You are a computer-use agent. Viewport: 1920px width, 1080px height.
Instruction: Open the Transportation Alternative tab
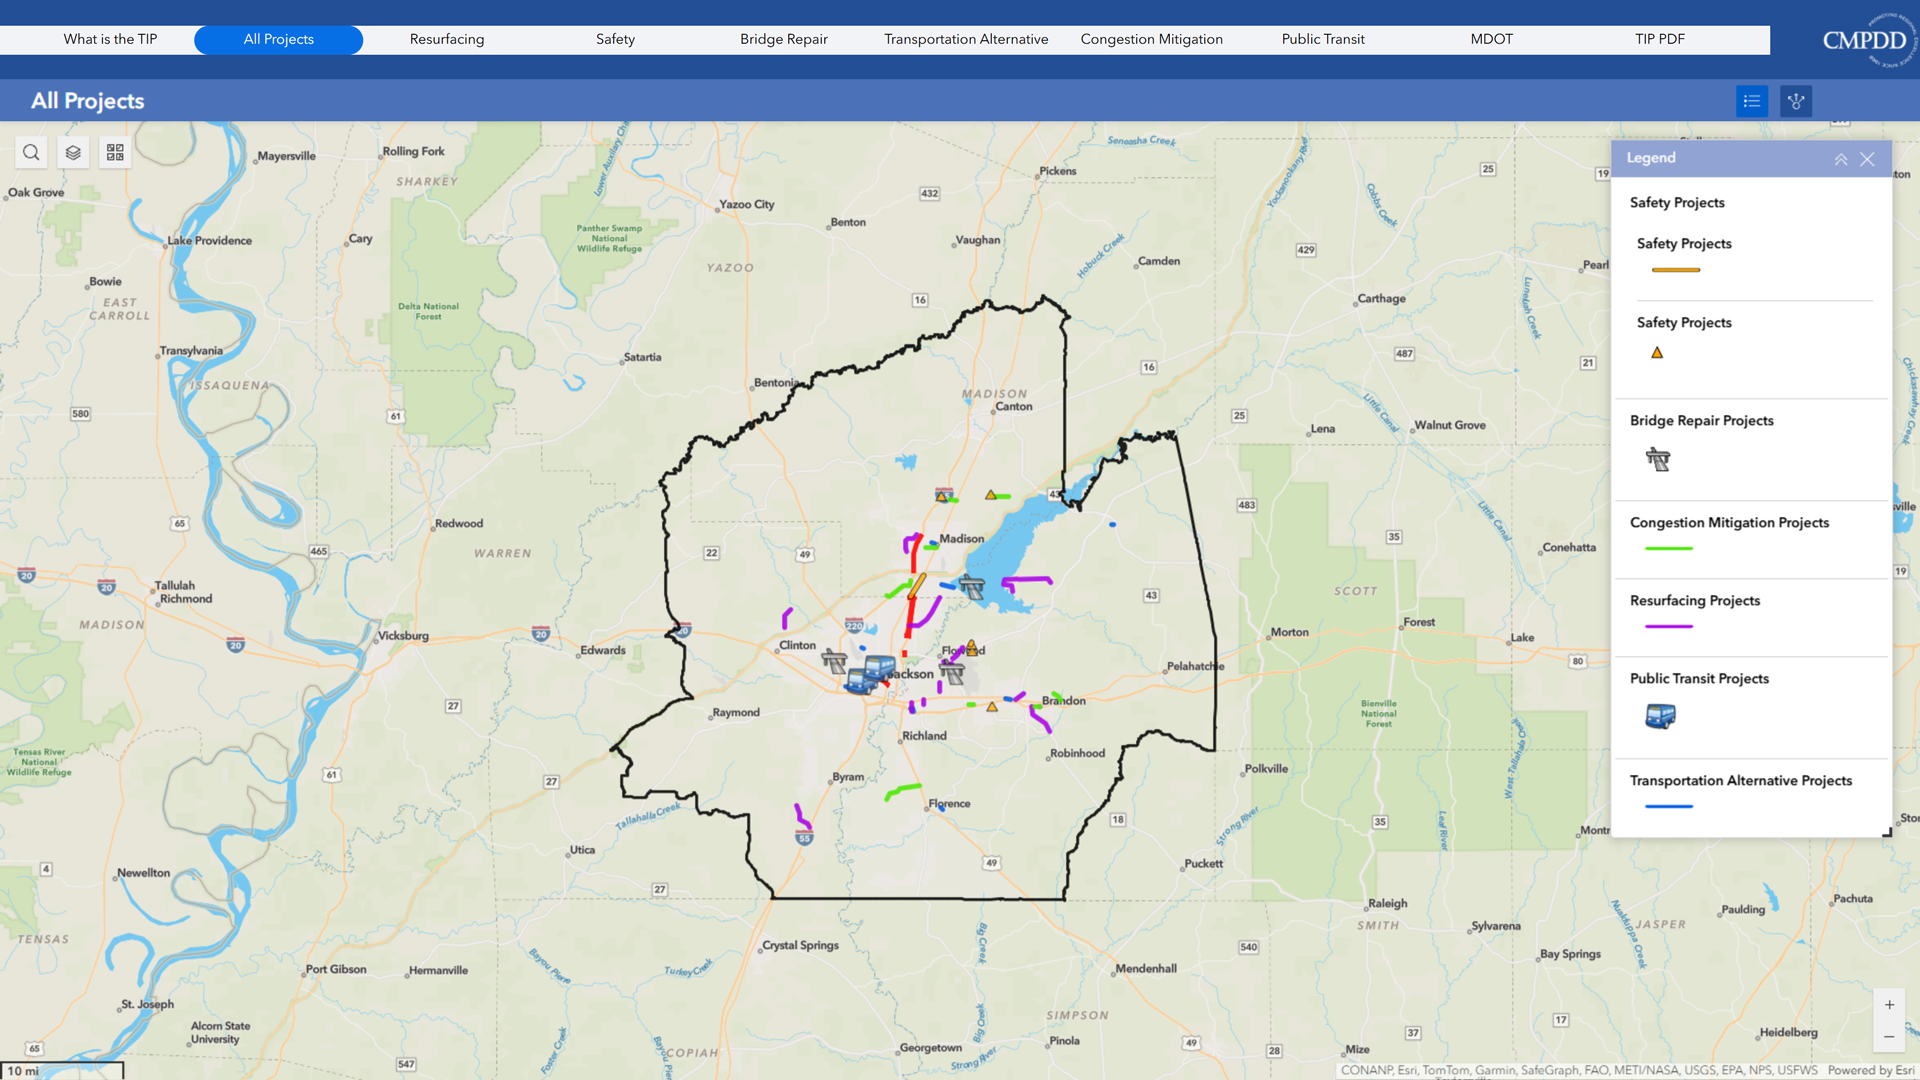coord(966,39)
